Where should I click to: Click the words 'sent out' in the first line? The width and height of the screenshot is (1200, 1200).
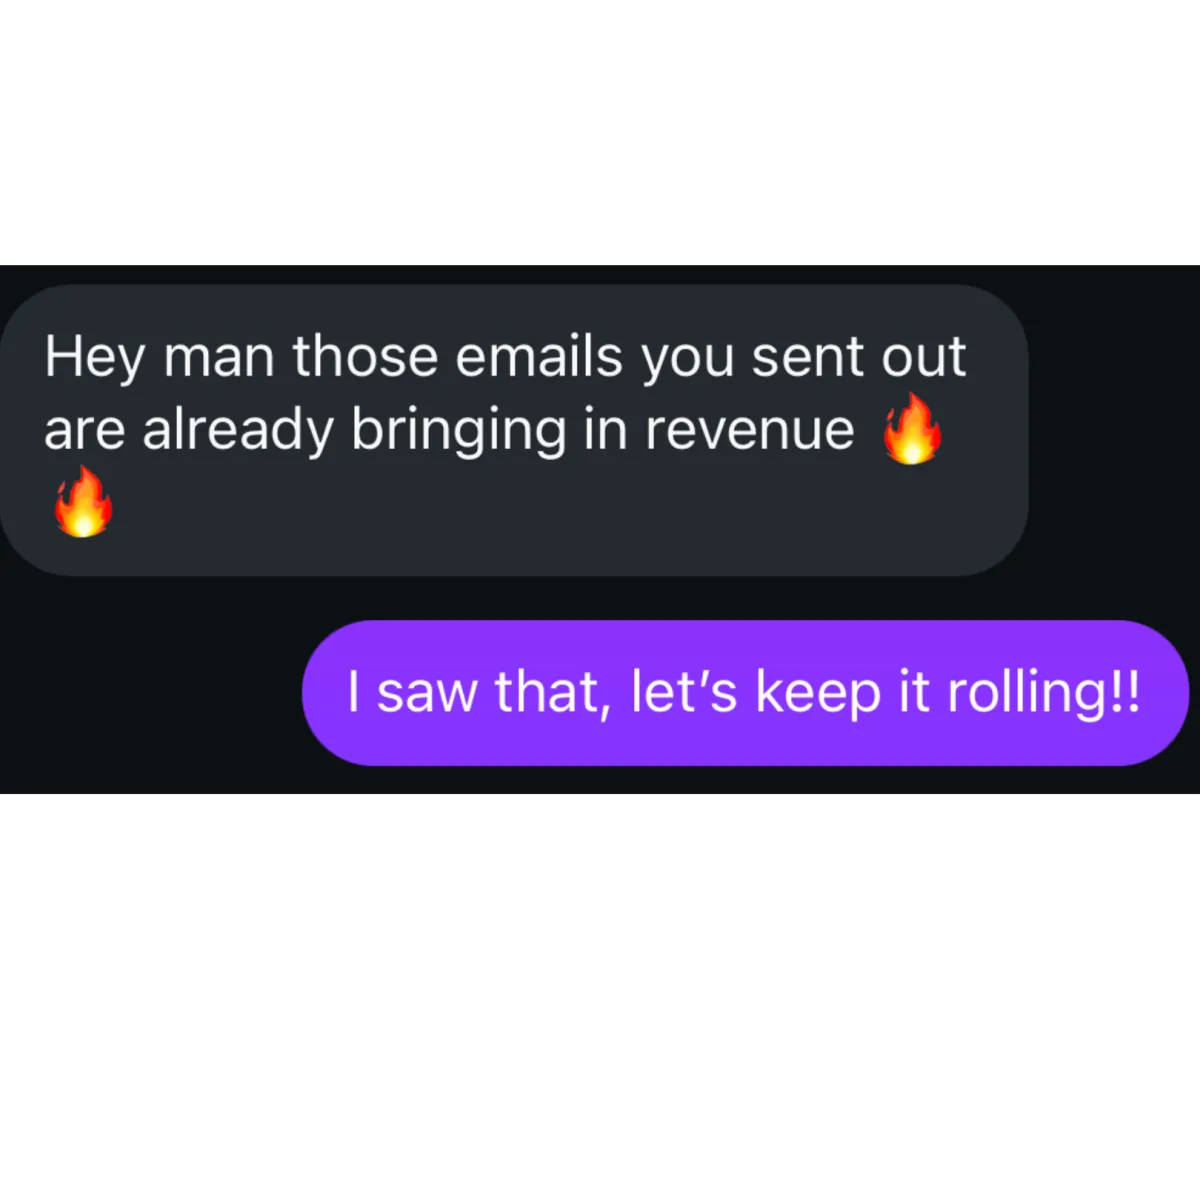tap(859, 358)
